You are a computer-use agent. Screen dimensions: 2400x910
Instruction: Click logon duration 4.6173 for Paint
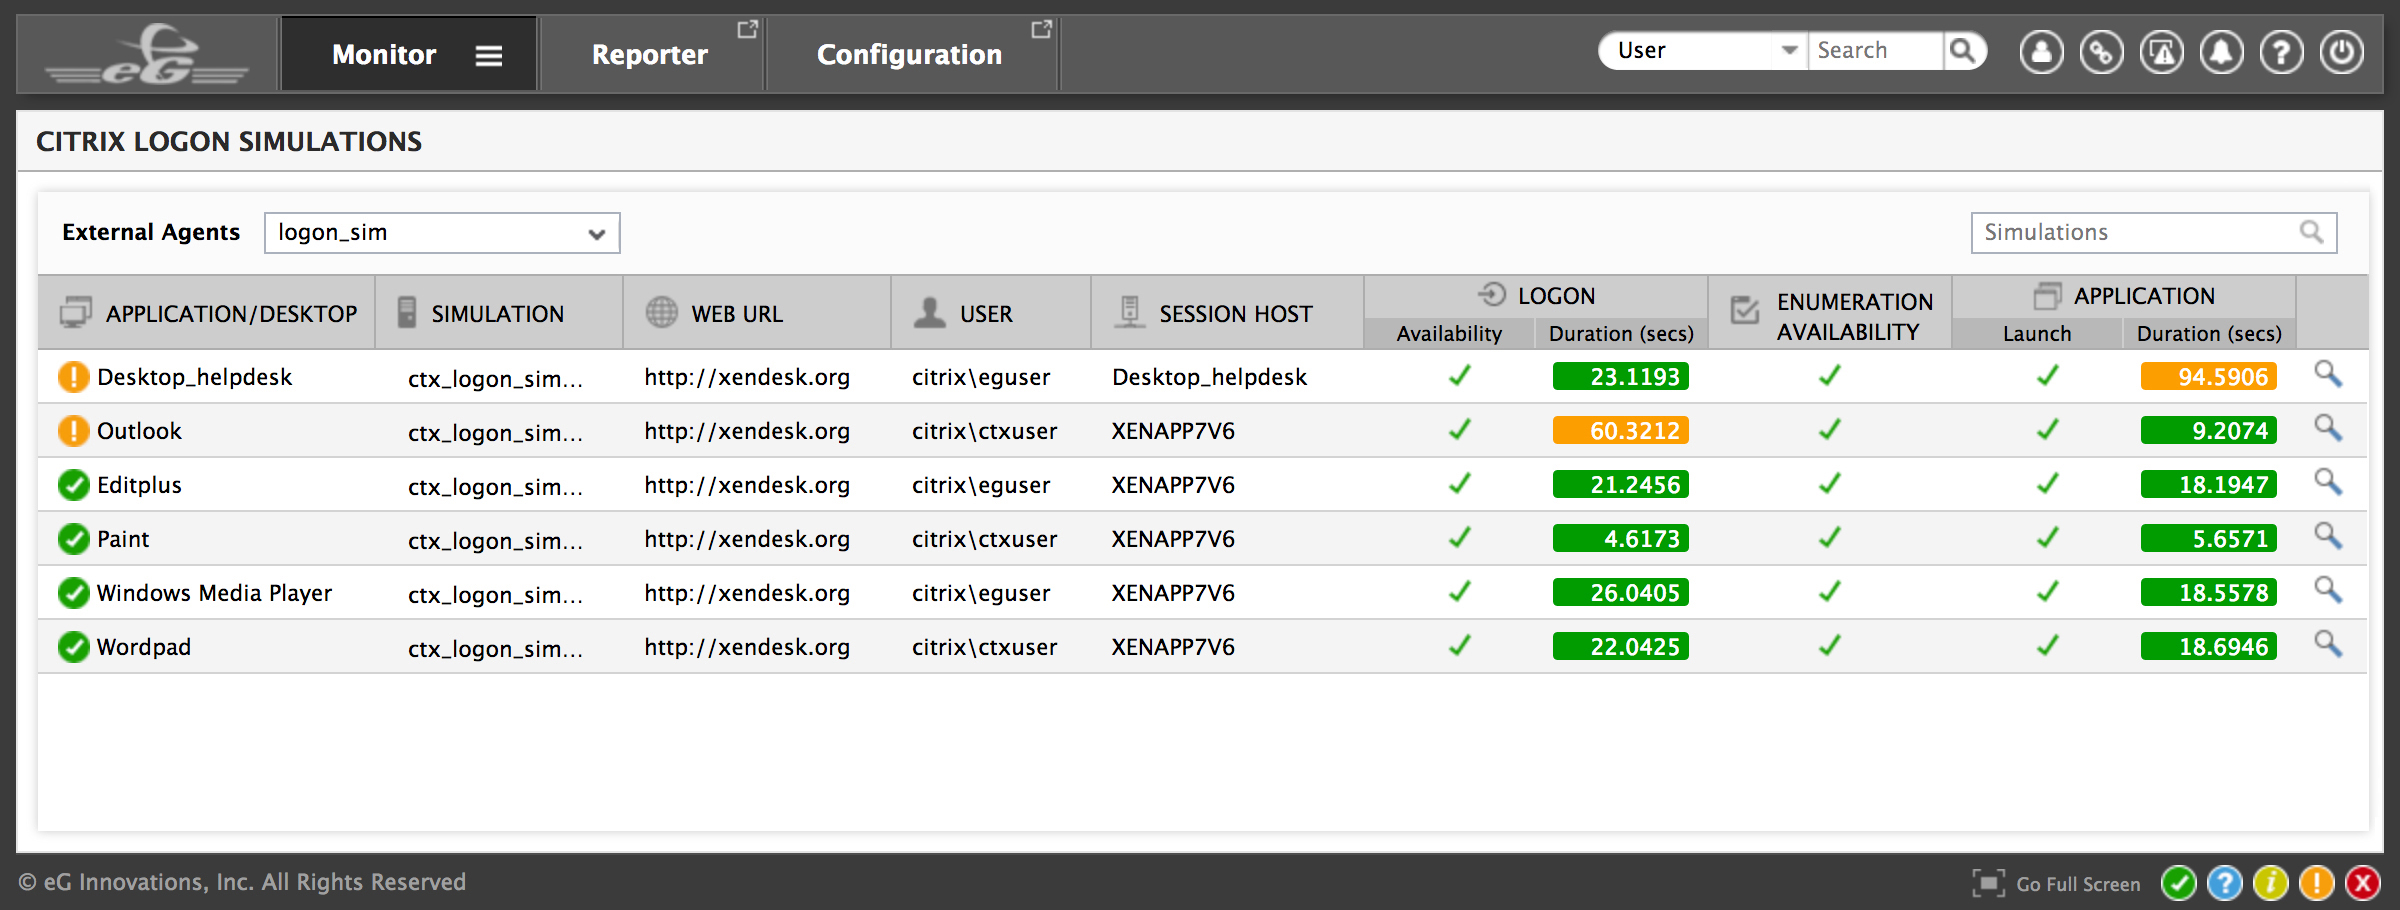1621,539
